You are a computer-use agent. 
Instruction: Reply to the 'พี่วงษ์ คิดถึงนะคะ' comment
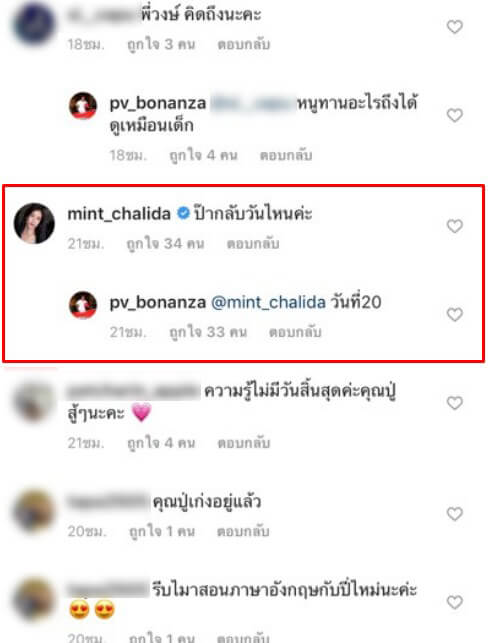pyautogui.click(x=244, y=44)
